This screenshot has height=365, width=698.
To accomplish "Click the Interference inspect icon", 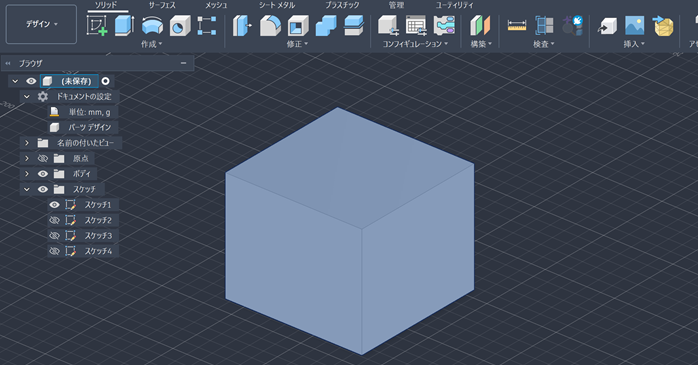I will pos(544,25).
